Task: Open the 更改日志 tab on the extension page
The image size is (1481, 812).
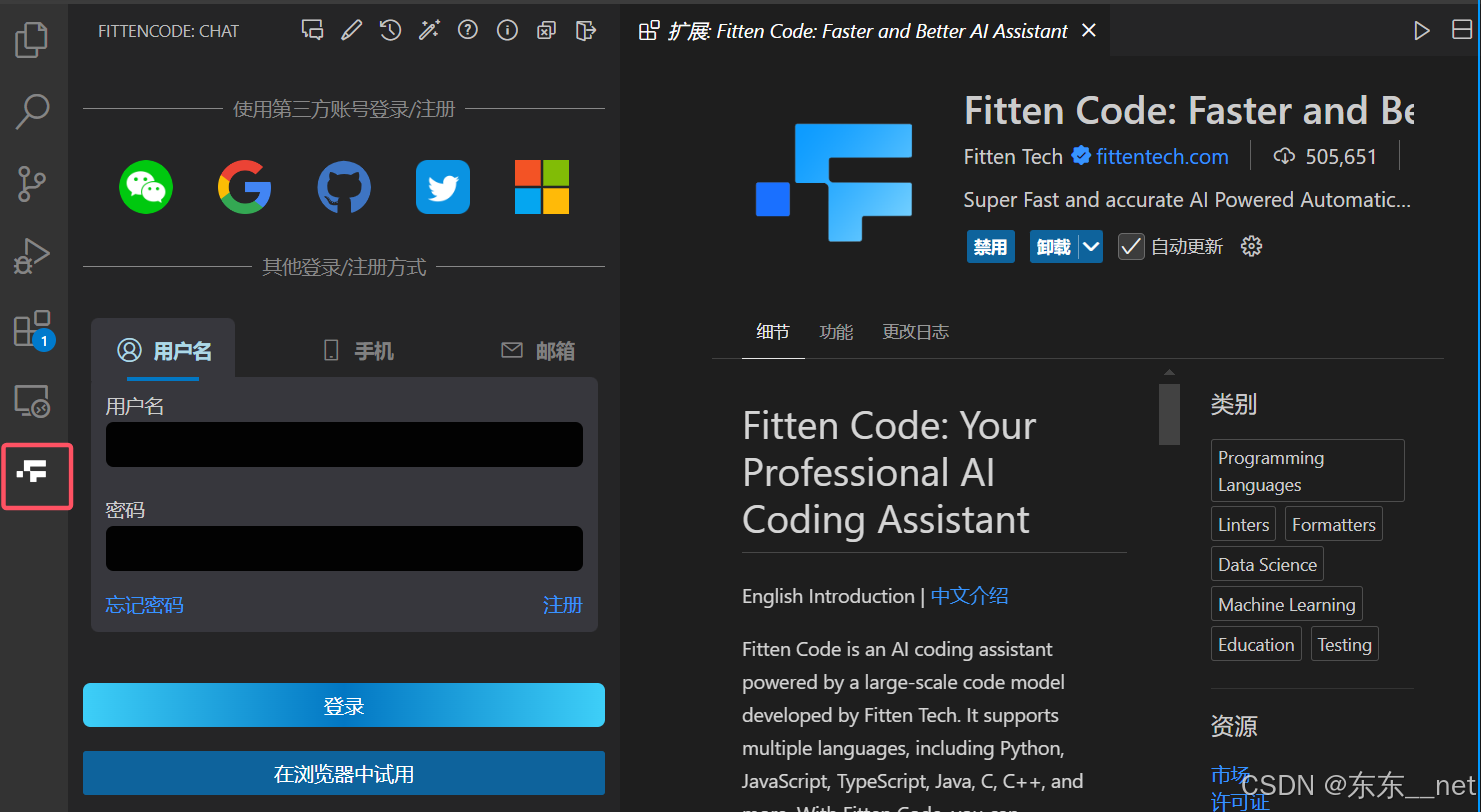Action: point(915,332)
